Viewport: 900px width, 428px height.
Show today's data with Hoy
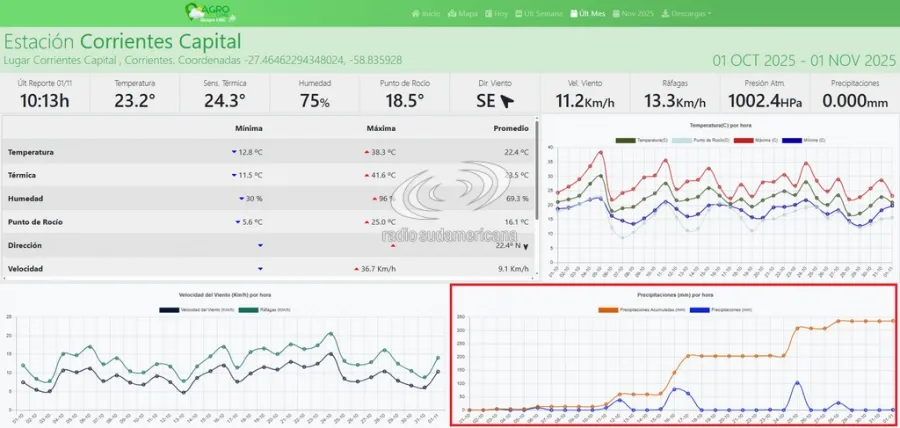[497, 14]
